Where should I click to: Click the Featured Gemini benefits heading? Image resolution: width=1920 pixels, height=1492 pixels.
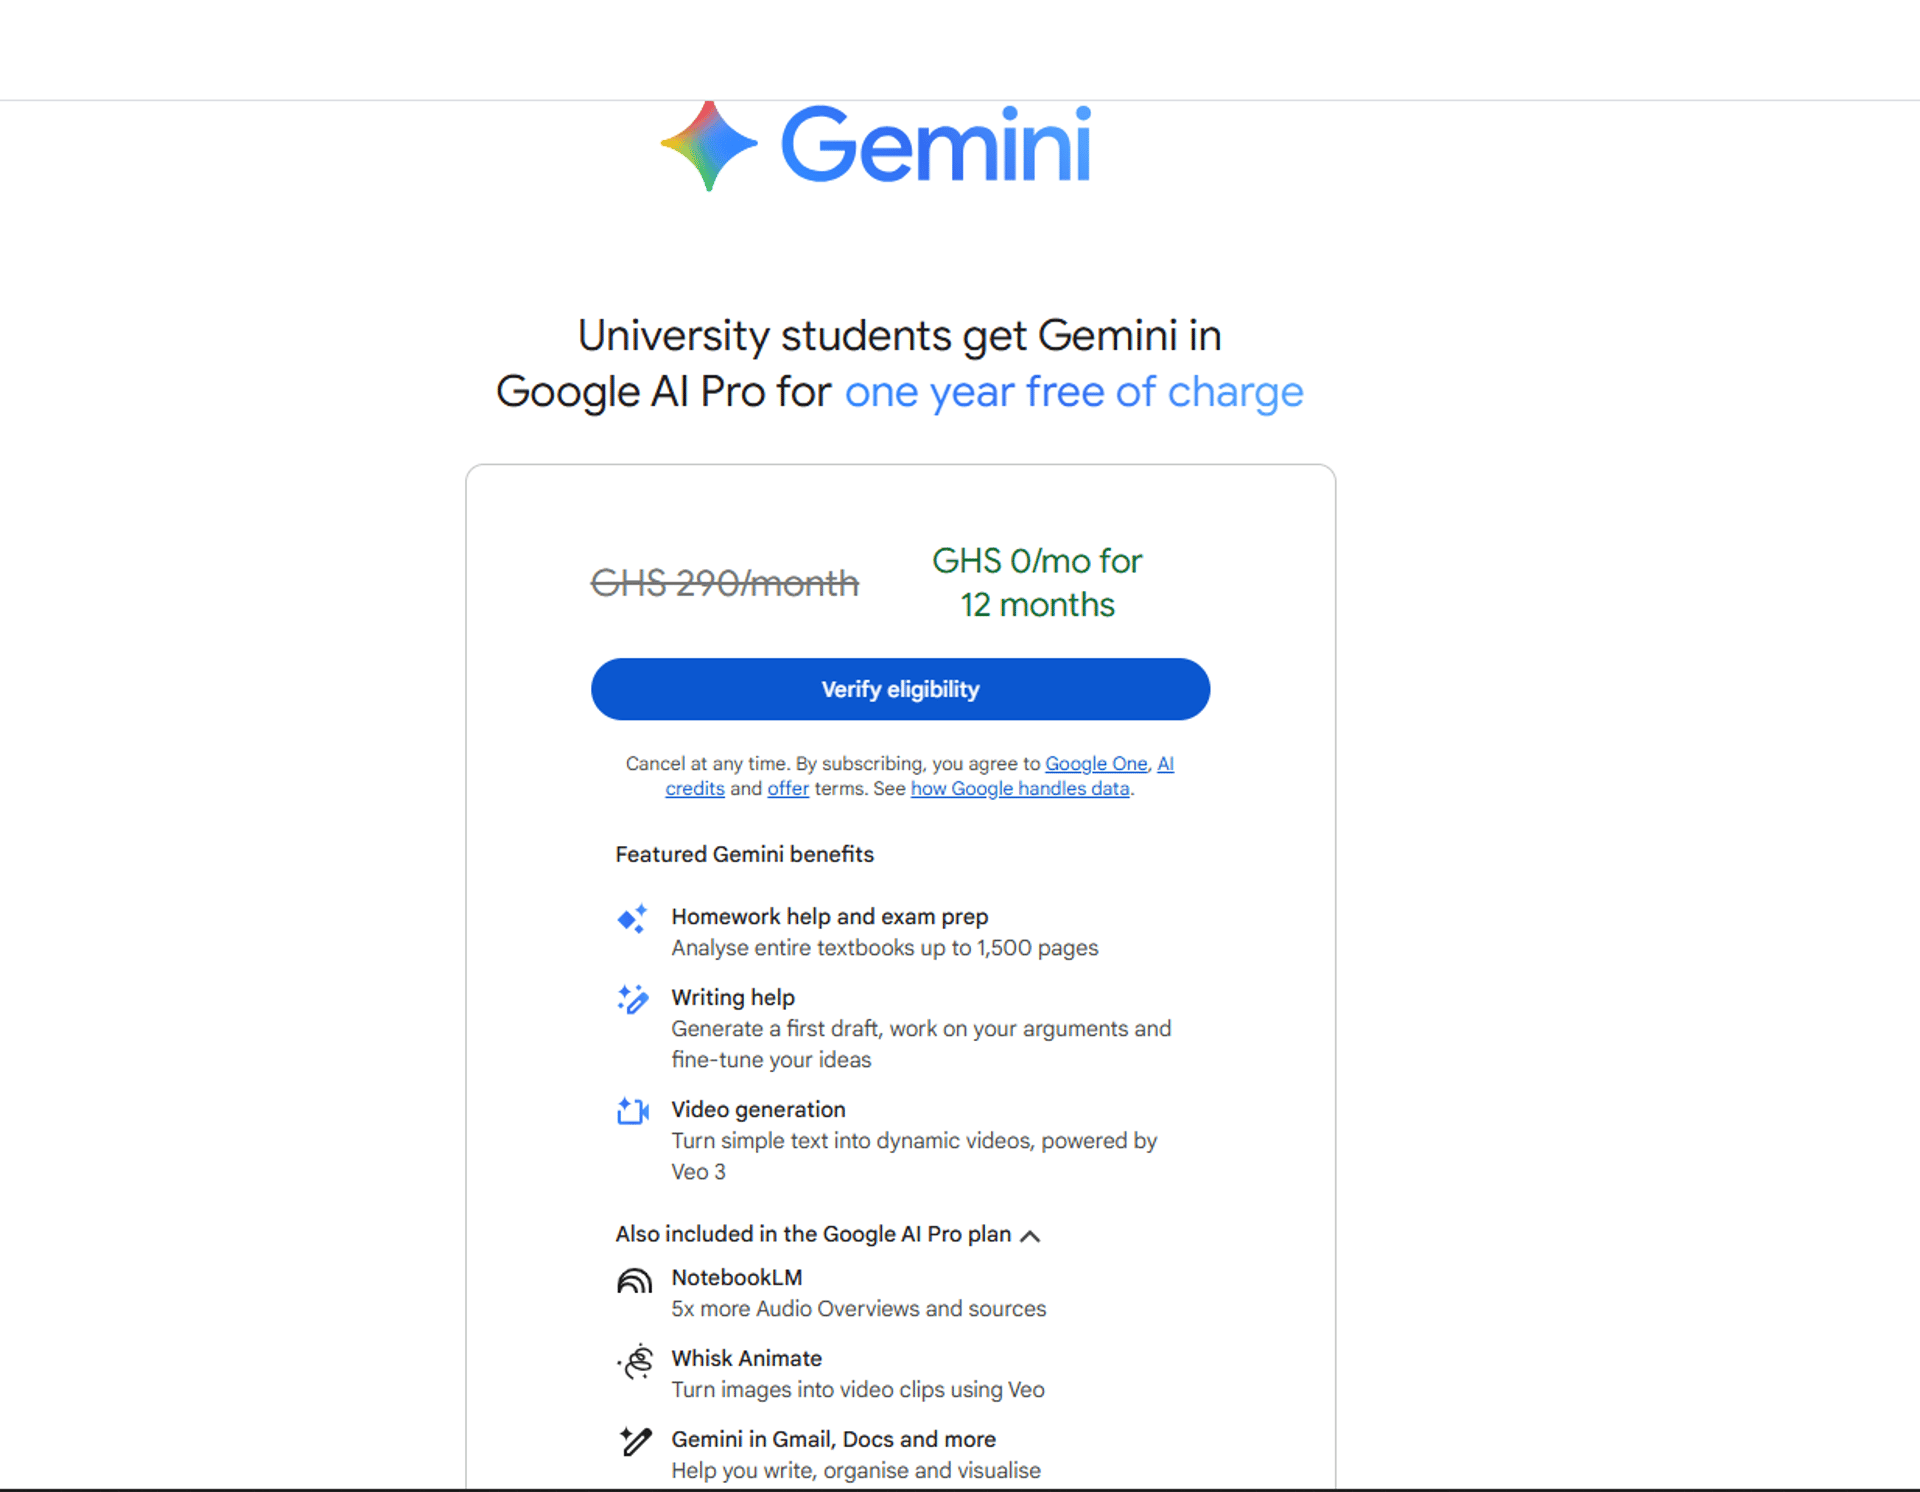tap(744, 855)
